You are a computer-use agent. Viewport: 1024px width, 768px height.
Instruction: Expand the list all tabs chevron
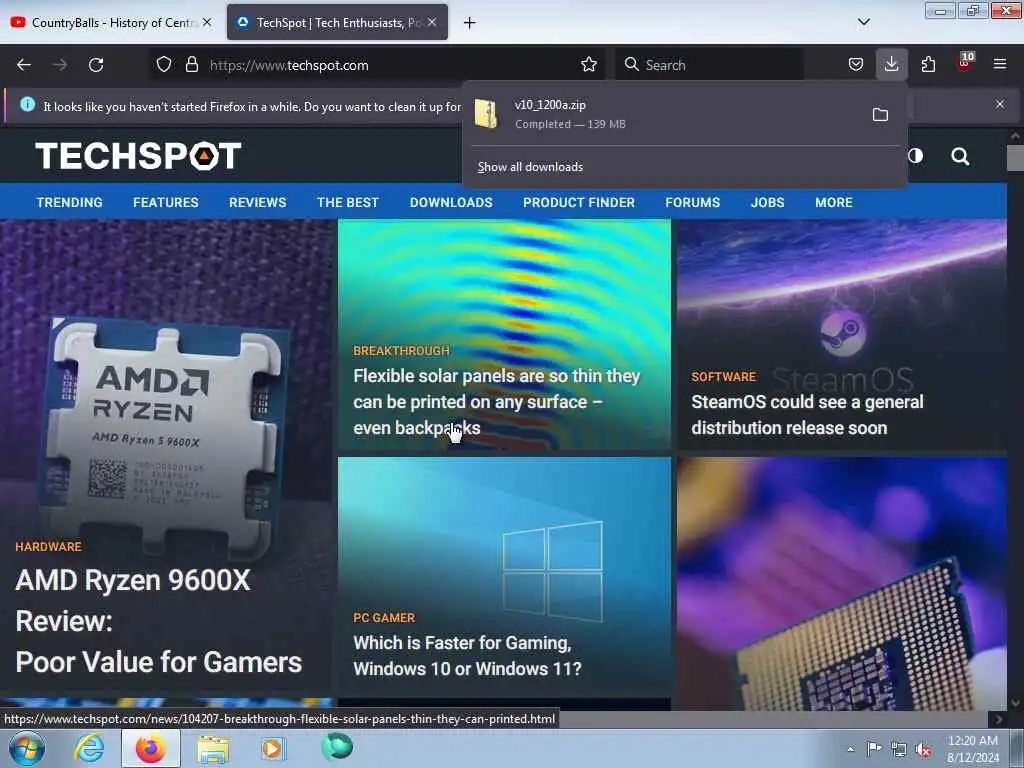point(863,22)
